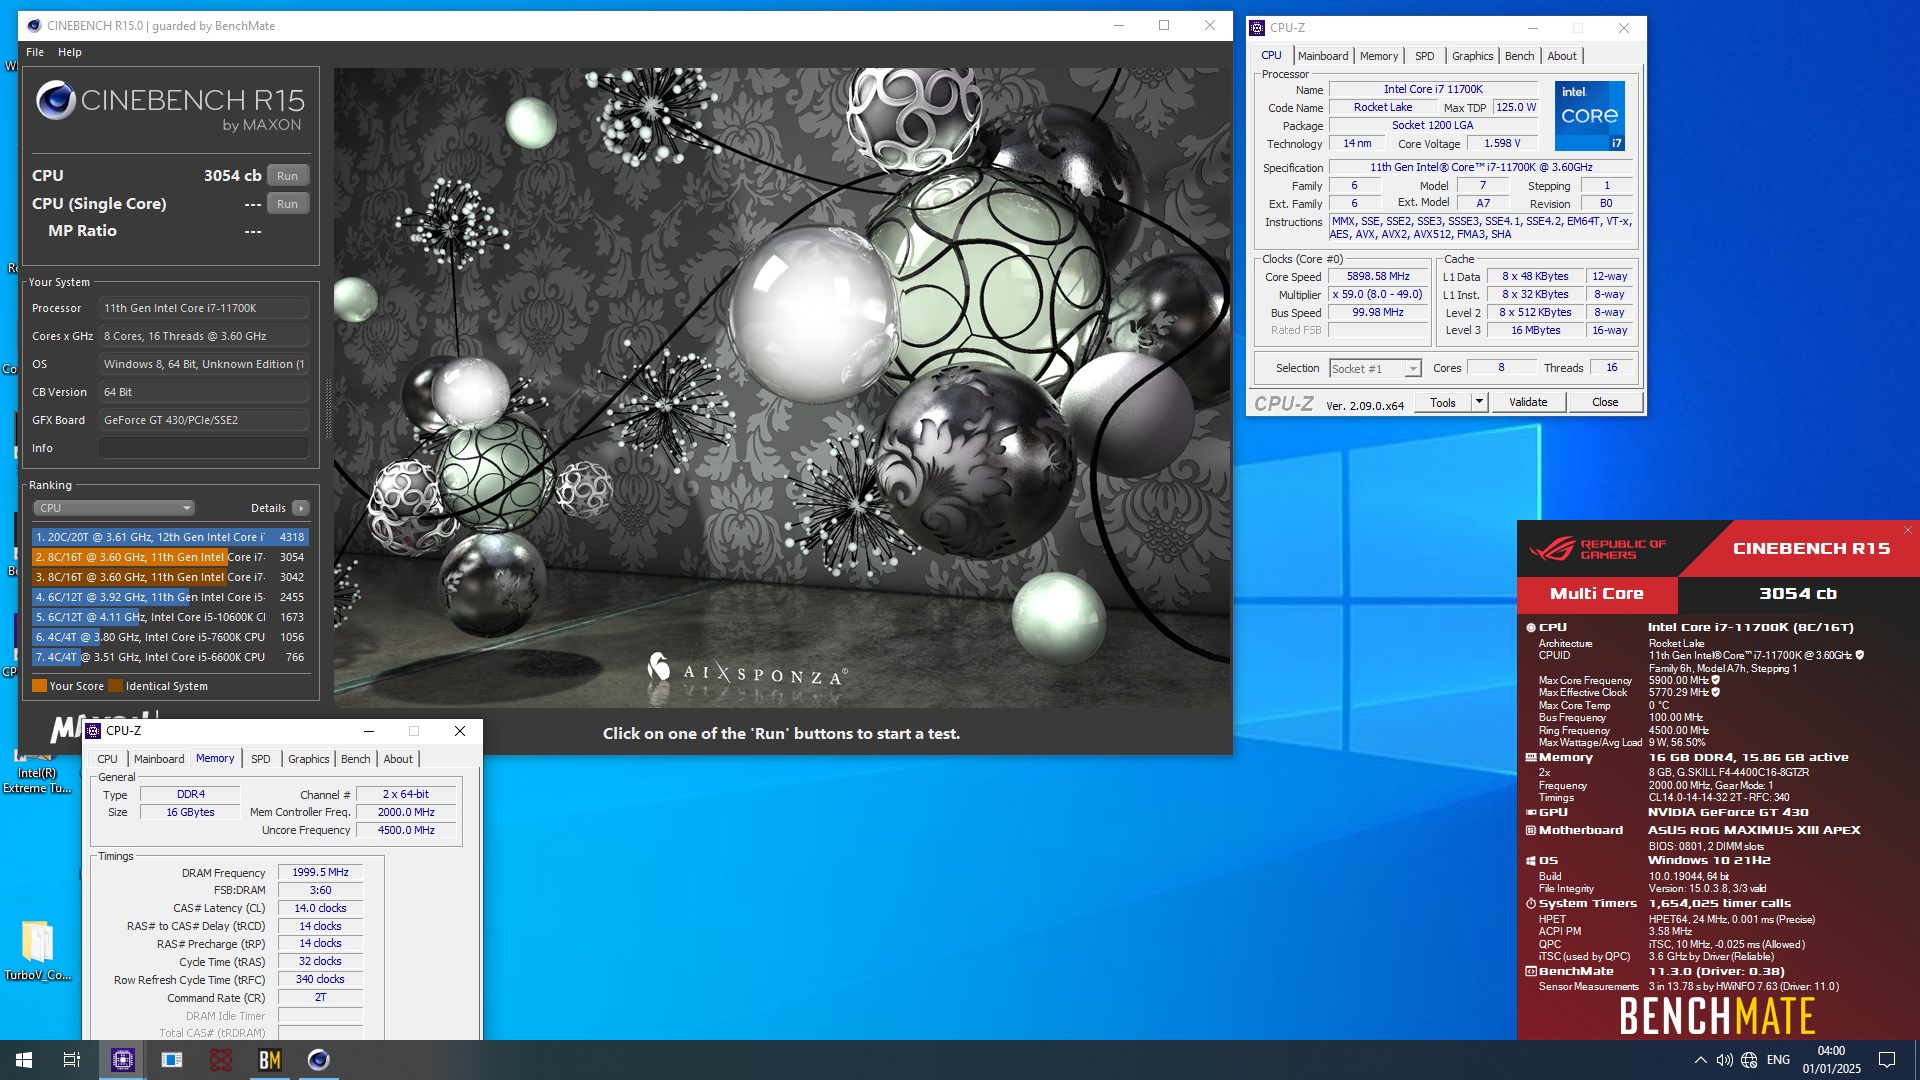Click the Cinebench R15 logo
1920x1080 pixels.
coord(170,107)
